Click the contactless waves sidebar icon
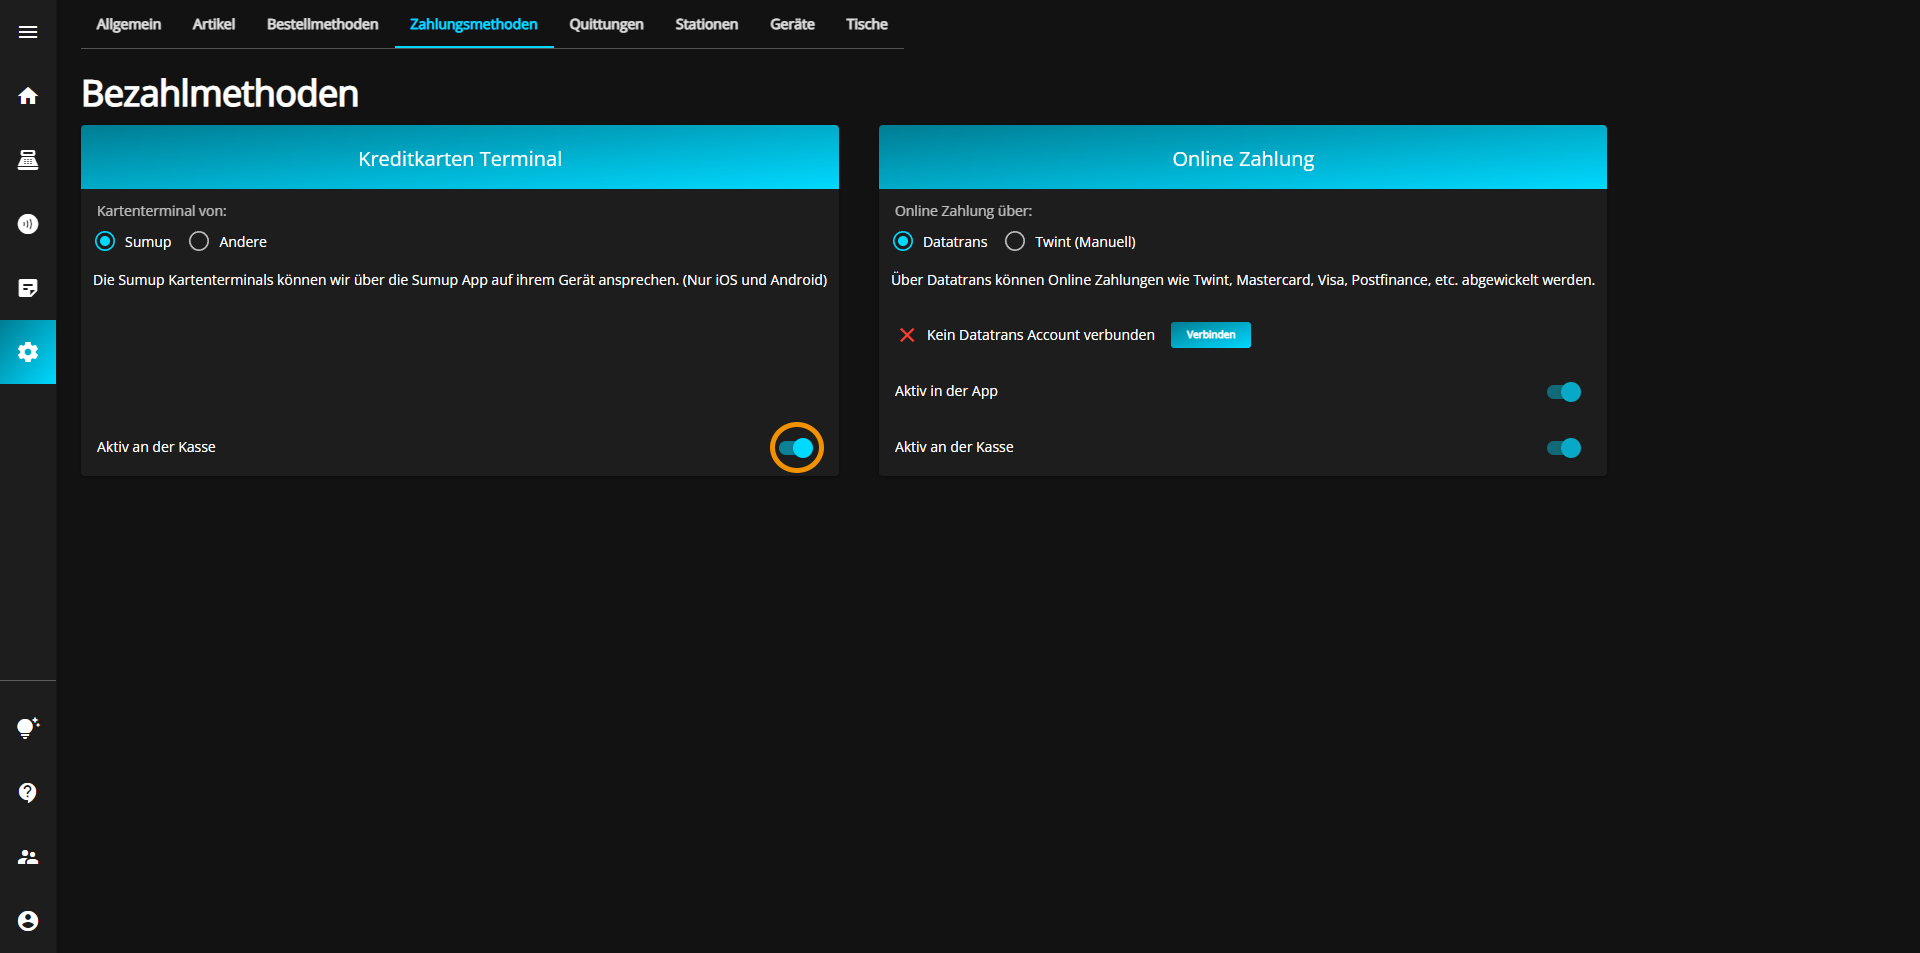The height and width of the screenshot is (953, 1920). click(28, 224)
